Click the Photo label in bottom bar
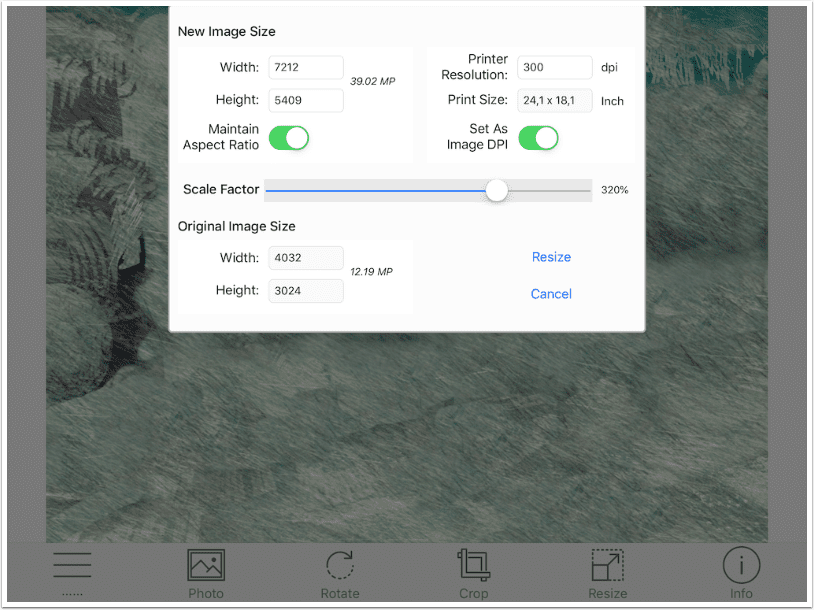Screen dimensions: 814x610 pyautogui.click(x=206, y=594)
